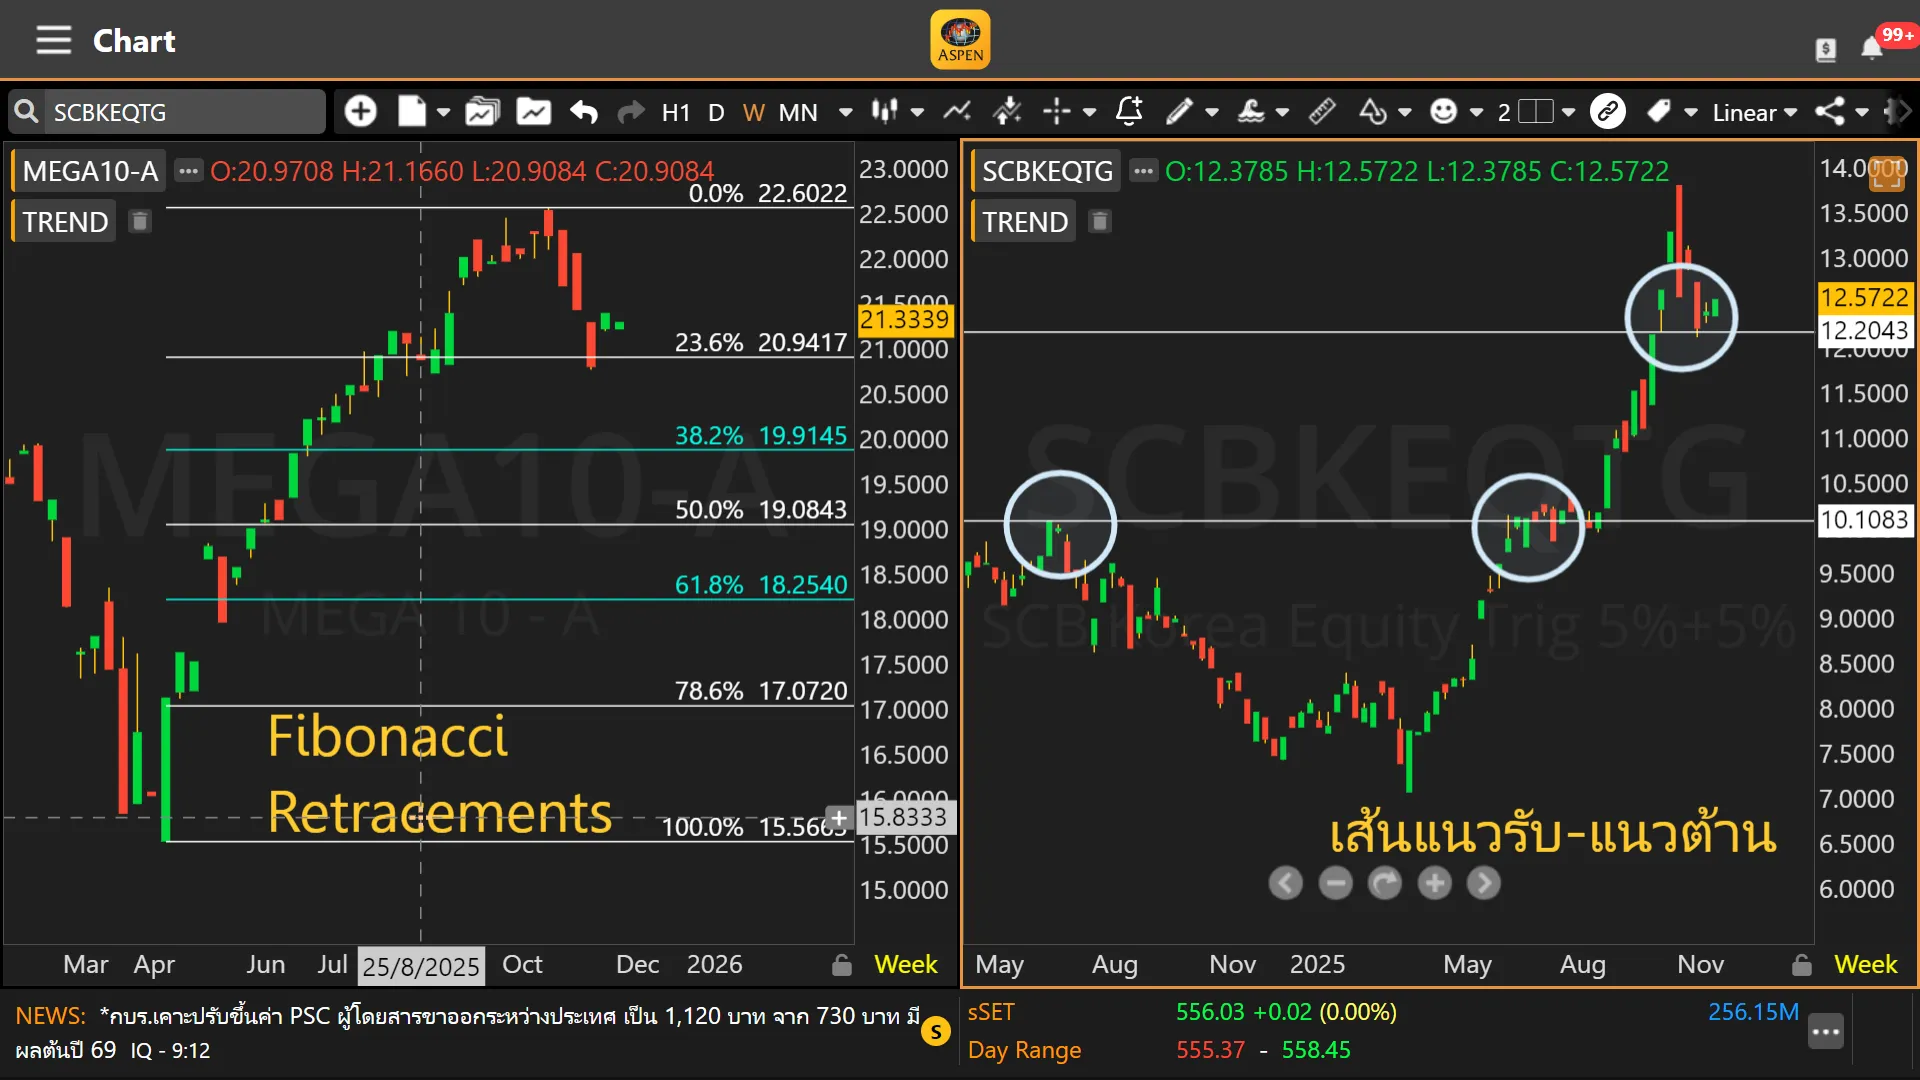Open the hamburger main menu

click(x=53, y=41)
